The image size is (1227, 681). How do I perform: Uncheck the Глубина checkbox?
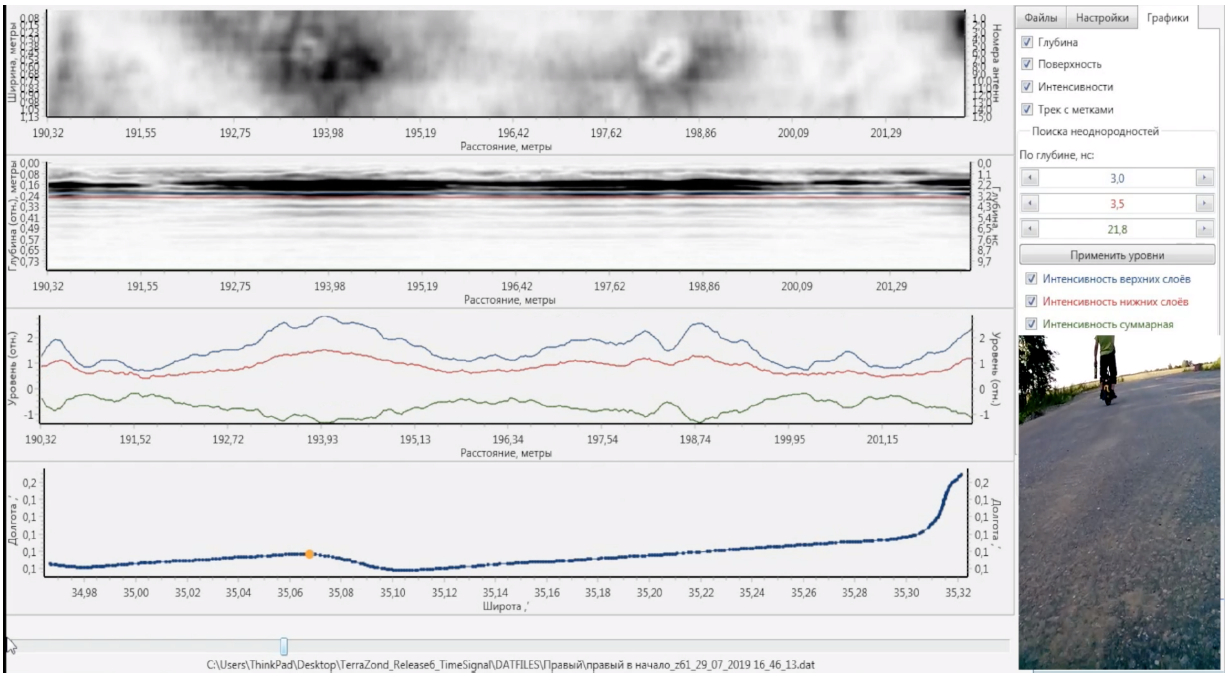[1027, 43]
